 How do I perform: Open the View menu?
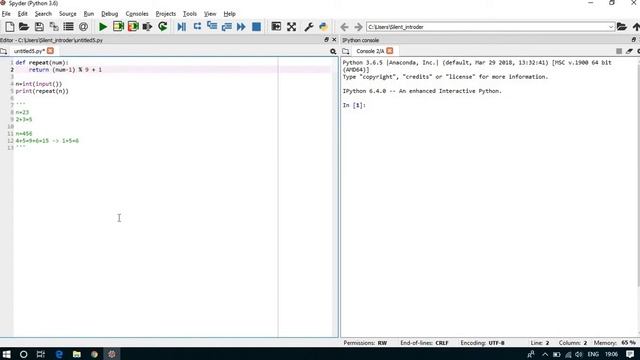(210, 14)
